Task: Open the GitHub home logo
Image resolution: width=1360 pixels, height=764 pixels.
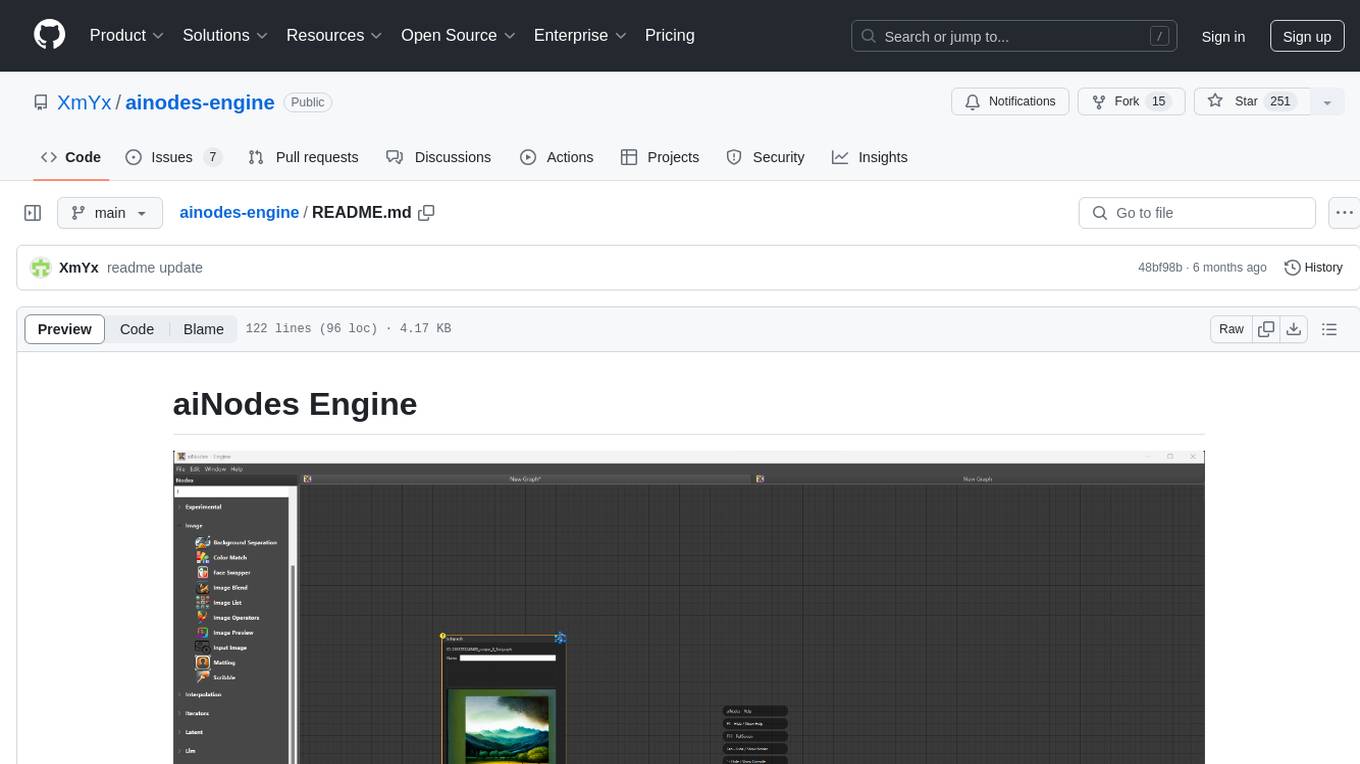Action: (x=49, y=35)
